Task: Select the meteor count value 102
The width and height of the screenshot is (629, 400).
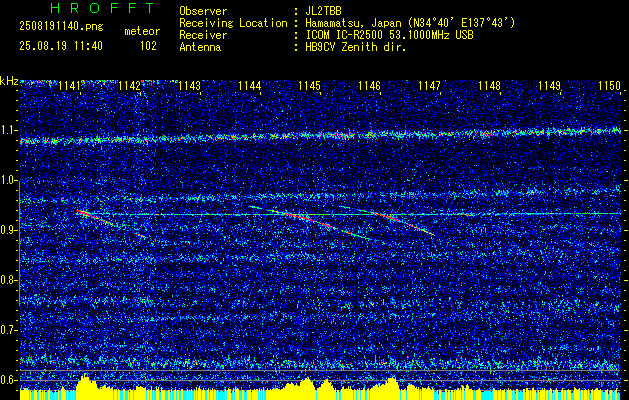Action: tap(148, 46)
